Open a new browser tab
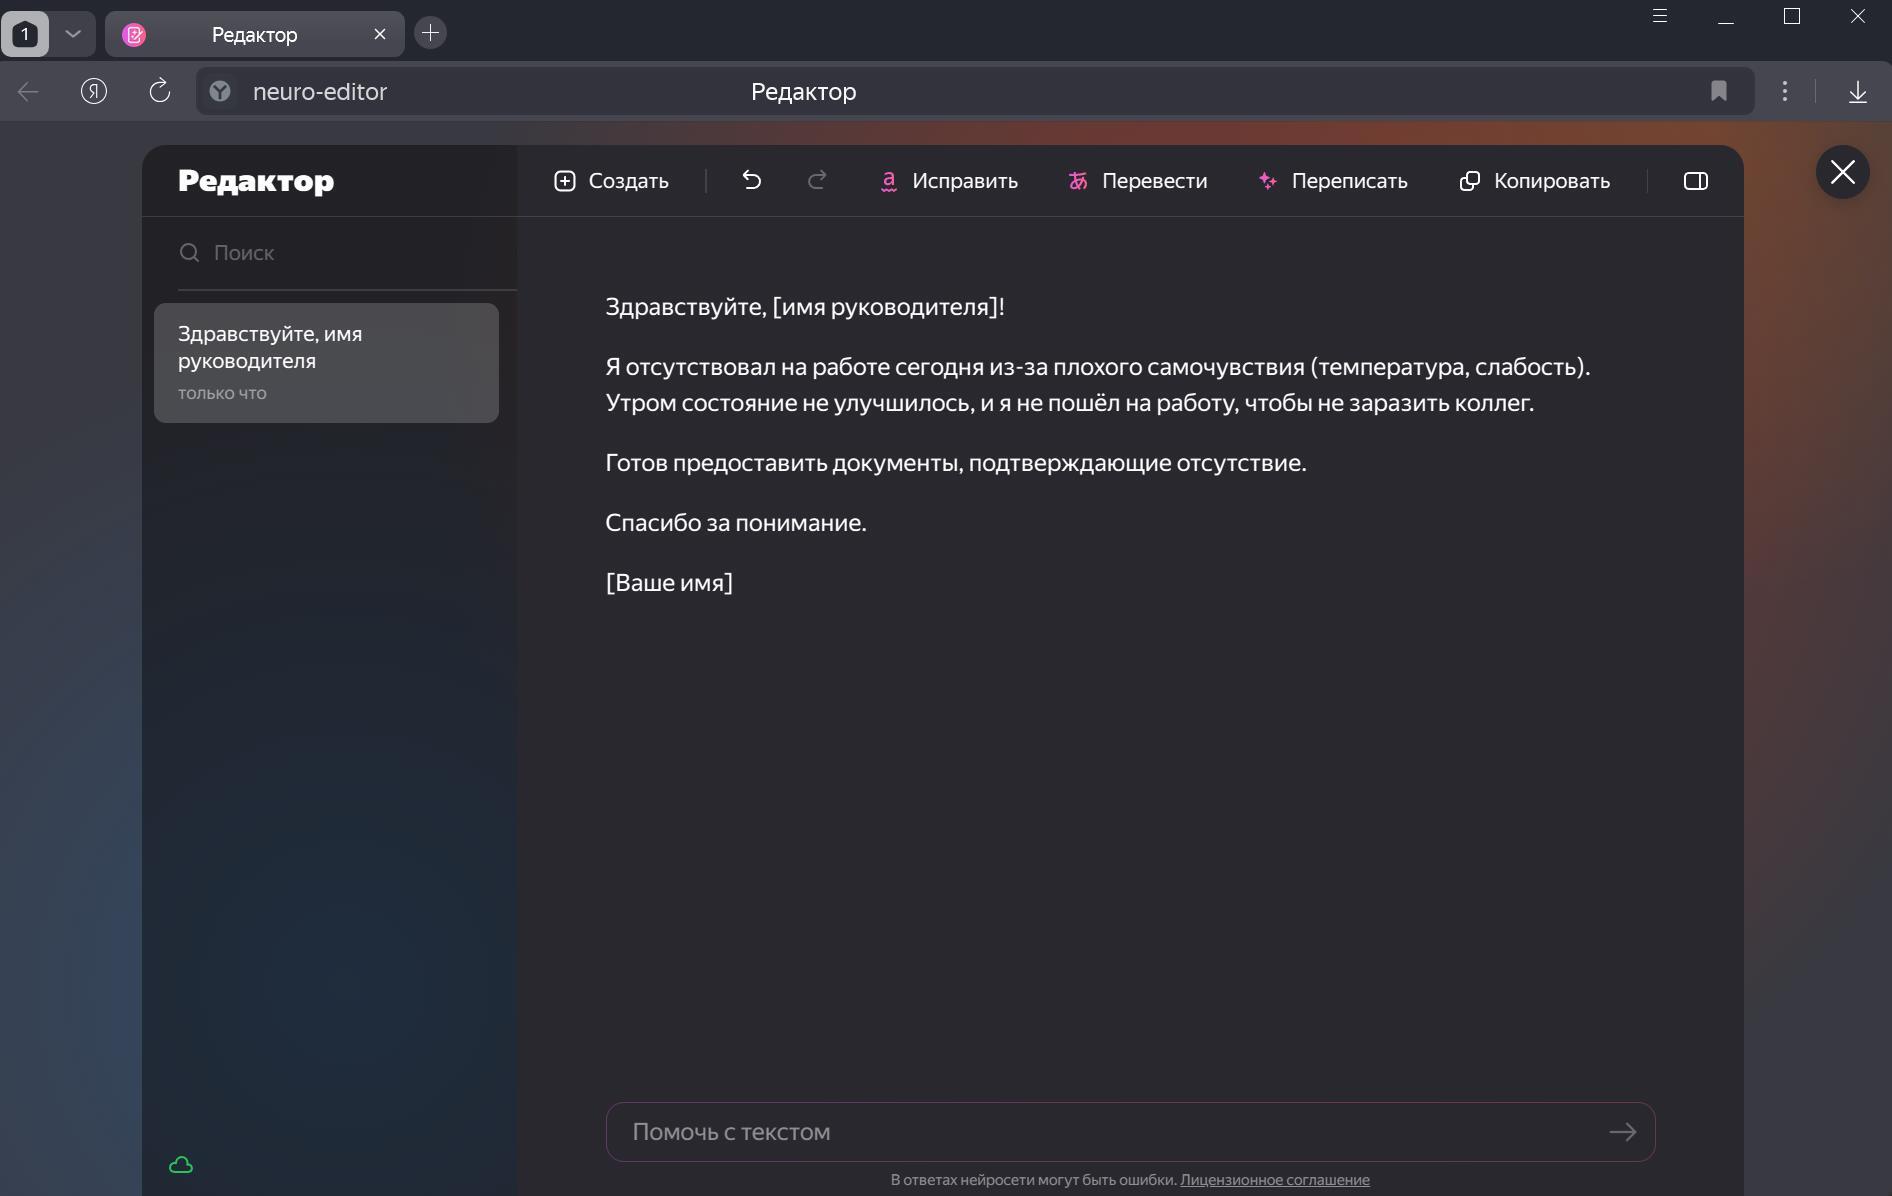This screenshot has width=1892, height=1196. coord(430,33)
